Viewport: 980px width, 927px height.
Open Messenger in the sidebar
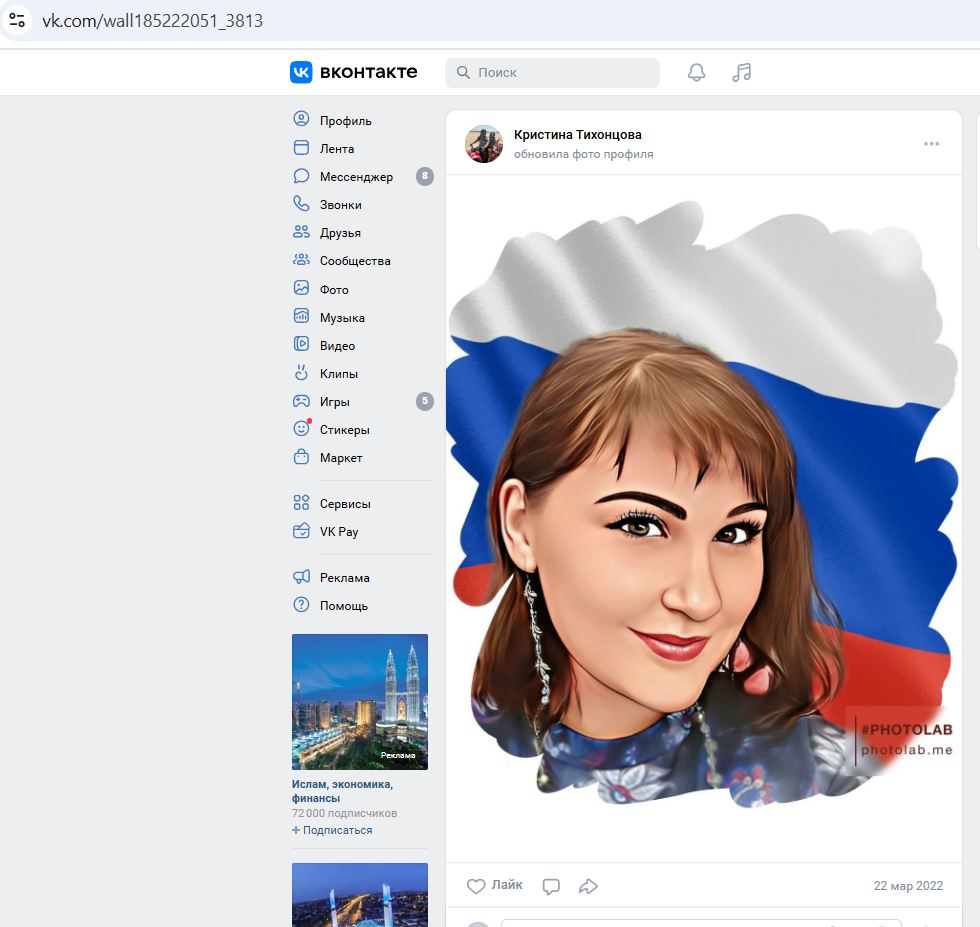coord(356,177)
